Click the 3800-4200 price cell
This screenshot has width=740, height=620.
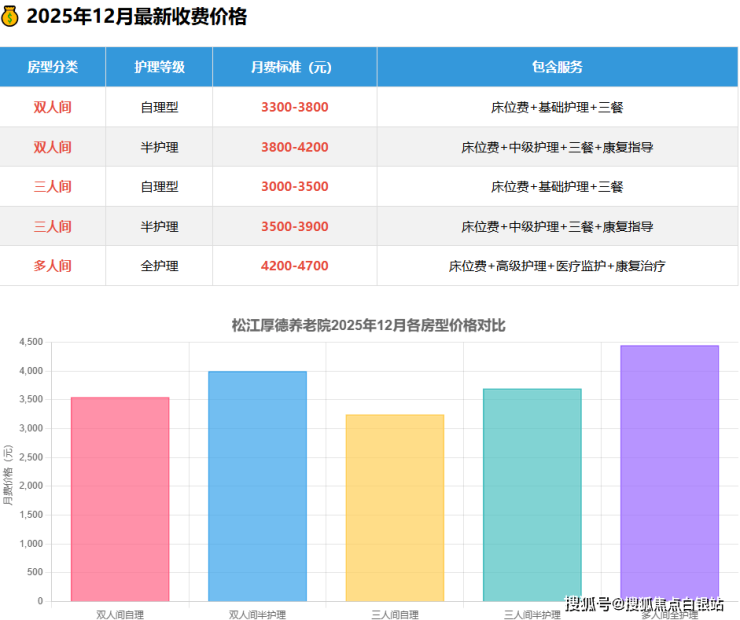pos(294,147)
